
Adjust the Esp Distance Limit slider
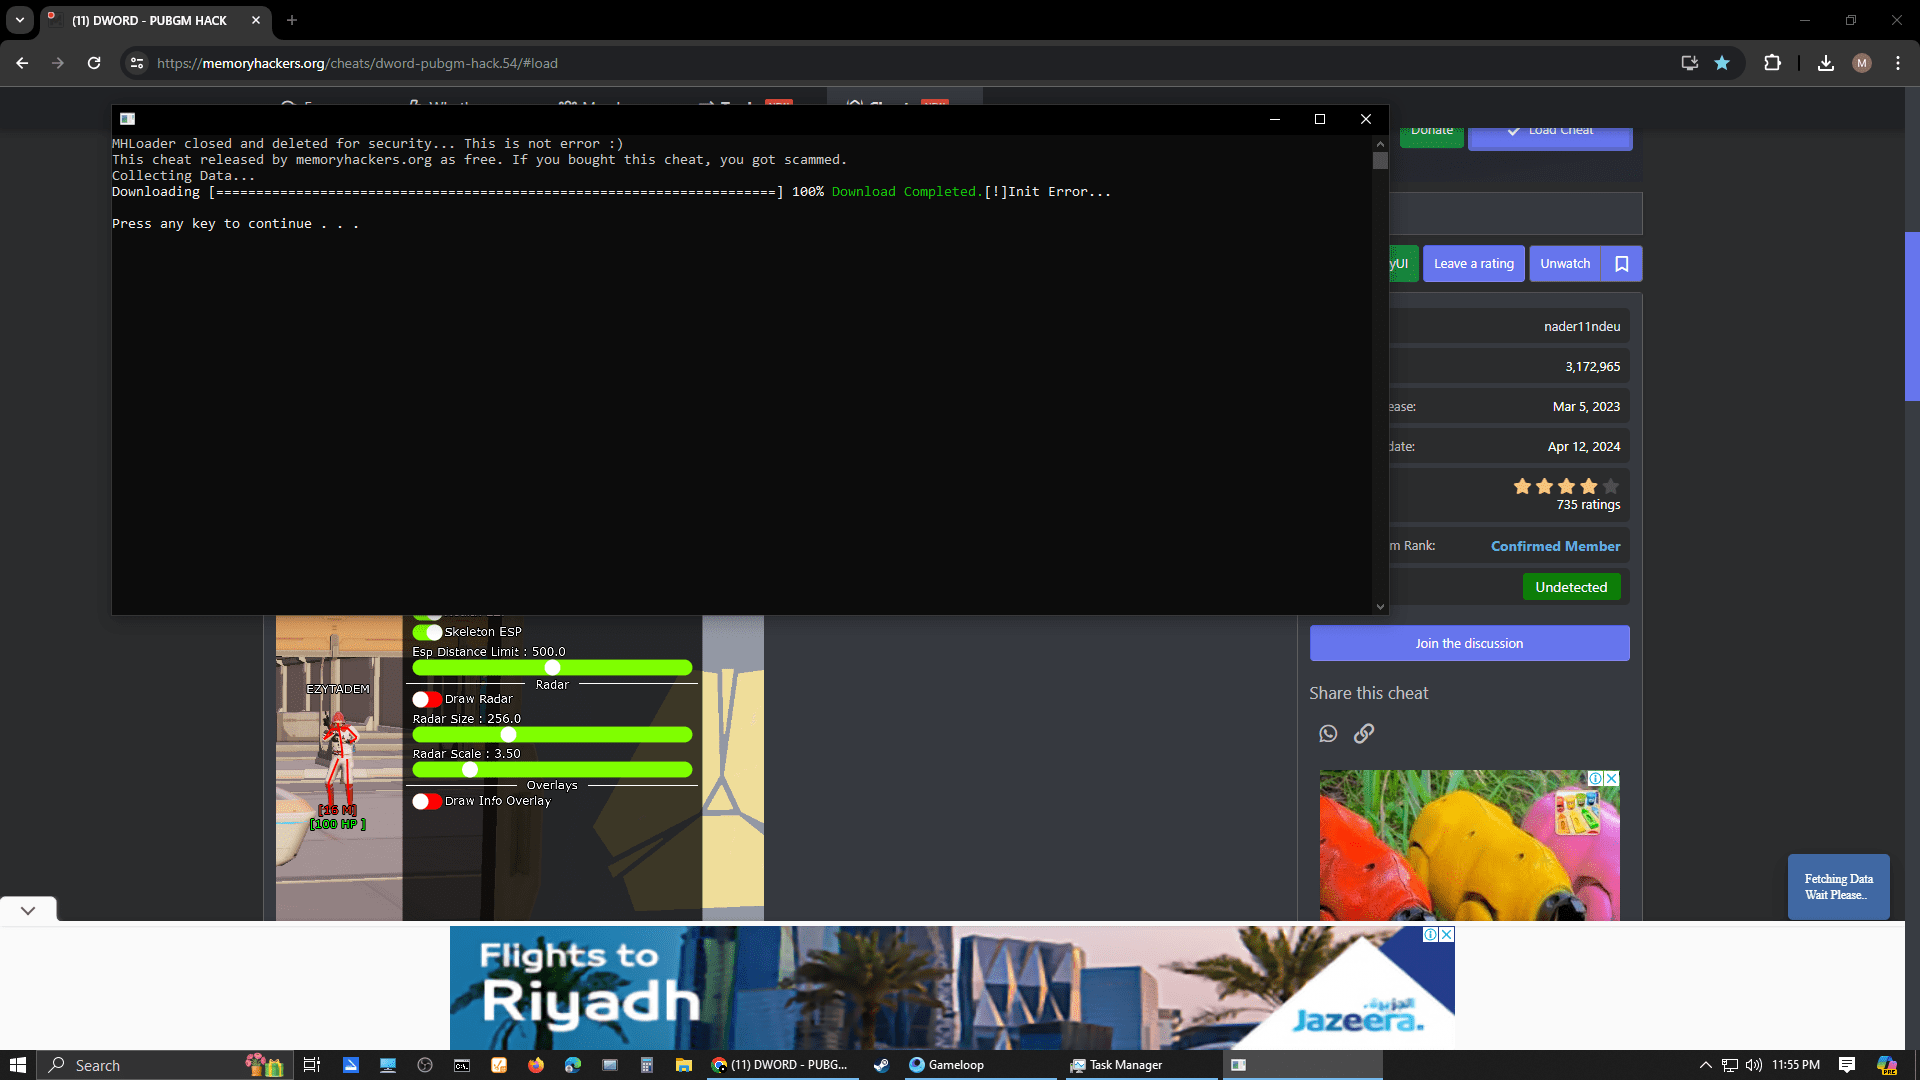552,667
